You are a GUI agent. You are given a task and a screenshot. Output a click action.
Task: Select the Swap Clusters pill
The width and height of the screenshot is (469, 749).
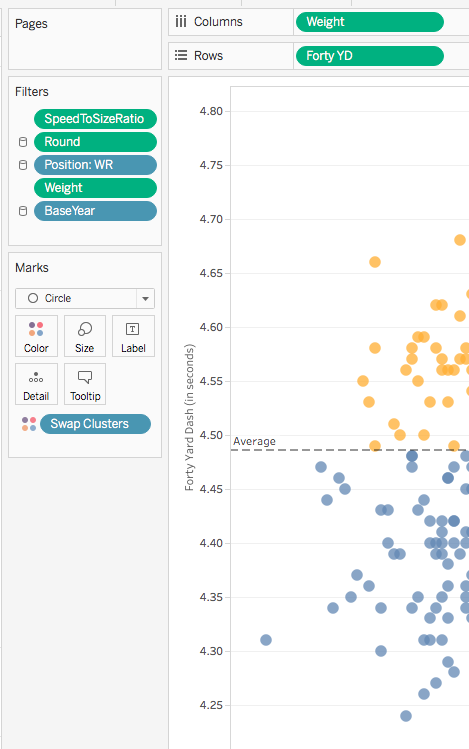pos(96,424)
